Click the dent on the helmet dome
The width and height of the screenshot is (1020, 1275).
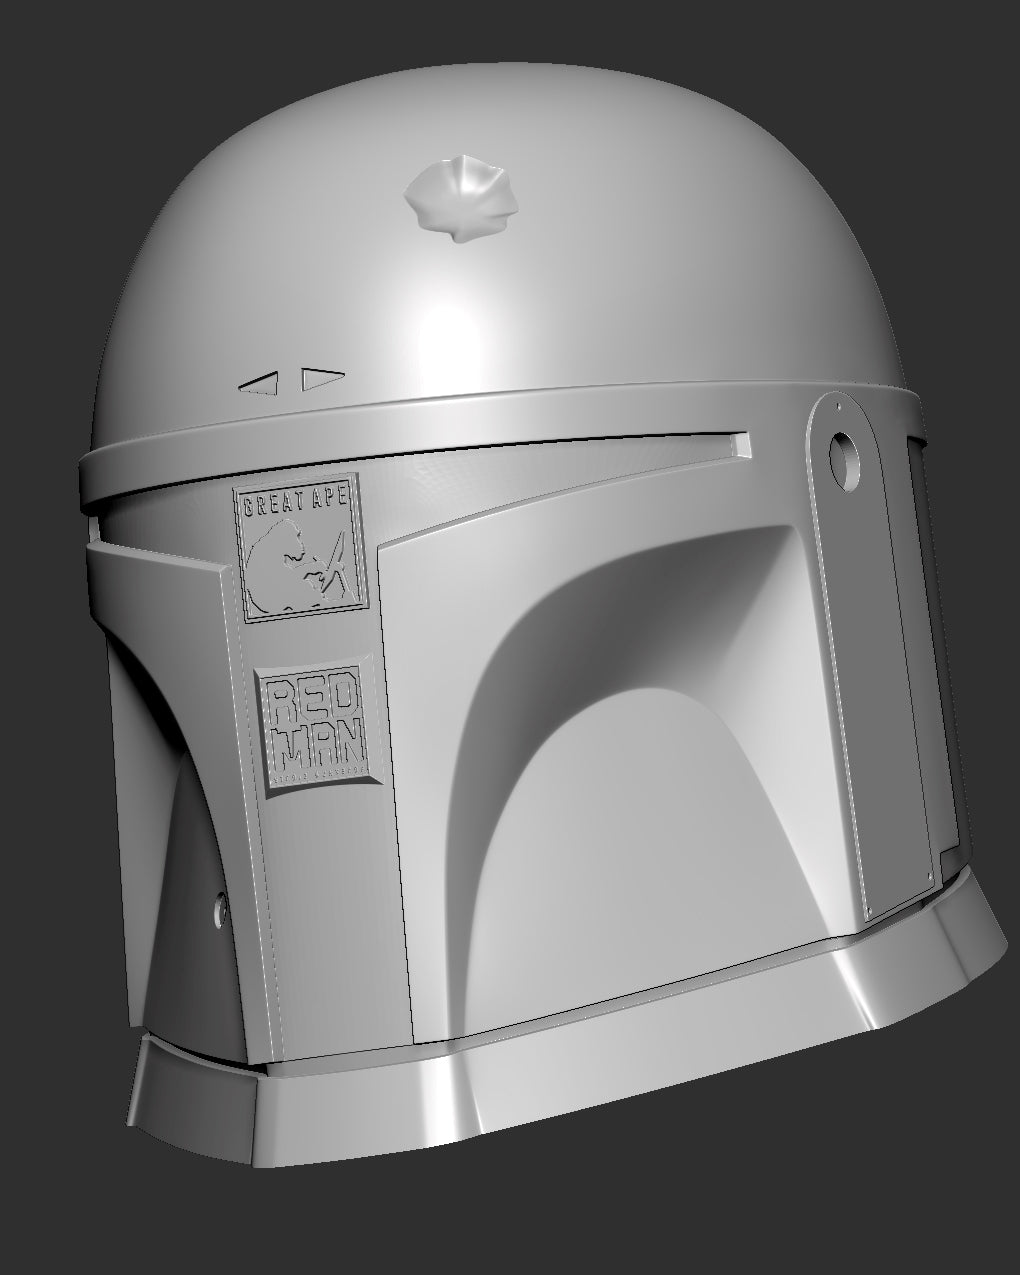462,195
